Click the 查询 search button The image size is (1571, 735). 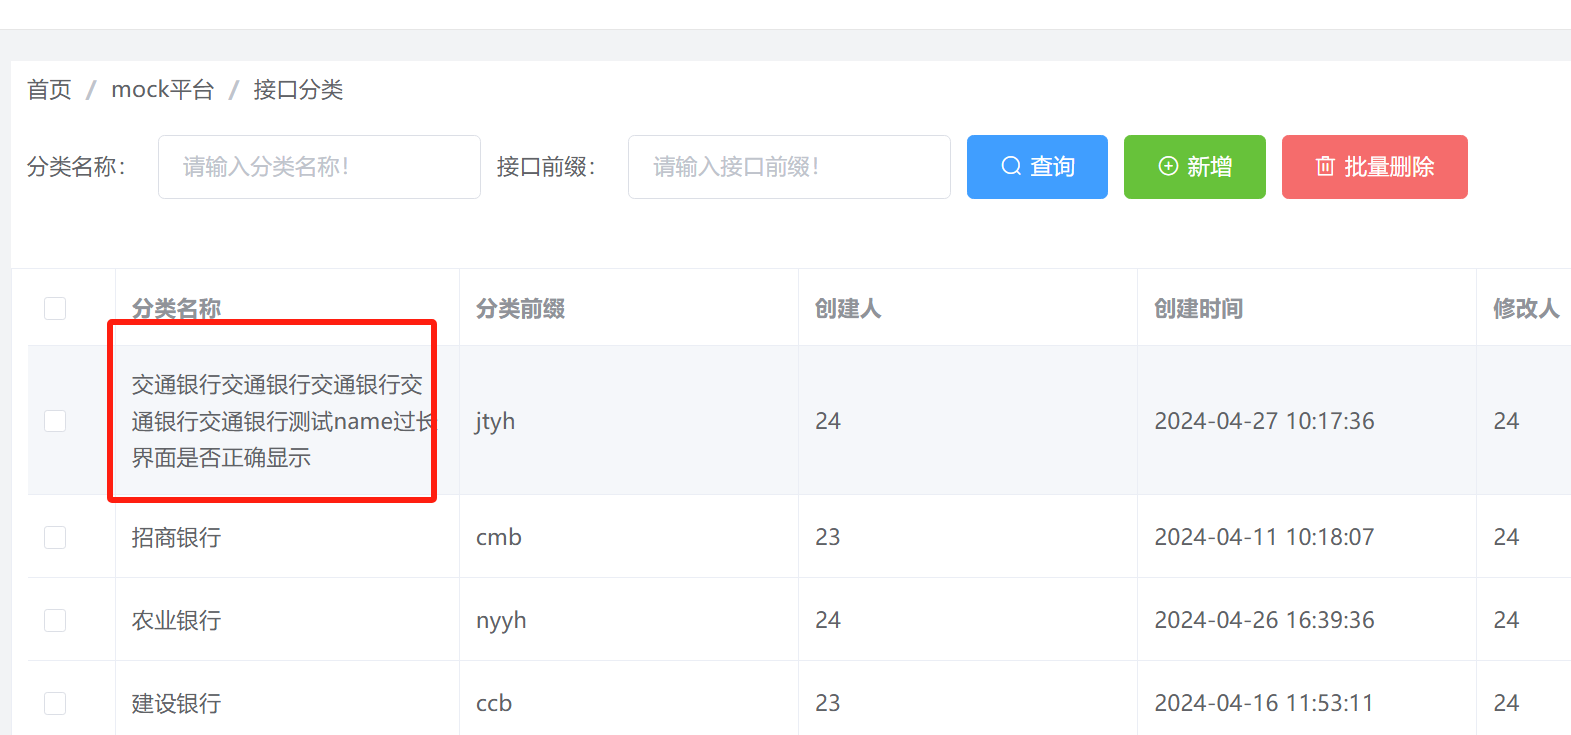click(x=1037, y=167)
